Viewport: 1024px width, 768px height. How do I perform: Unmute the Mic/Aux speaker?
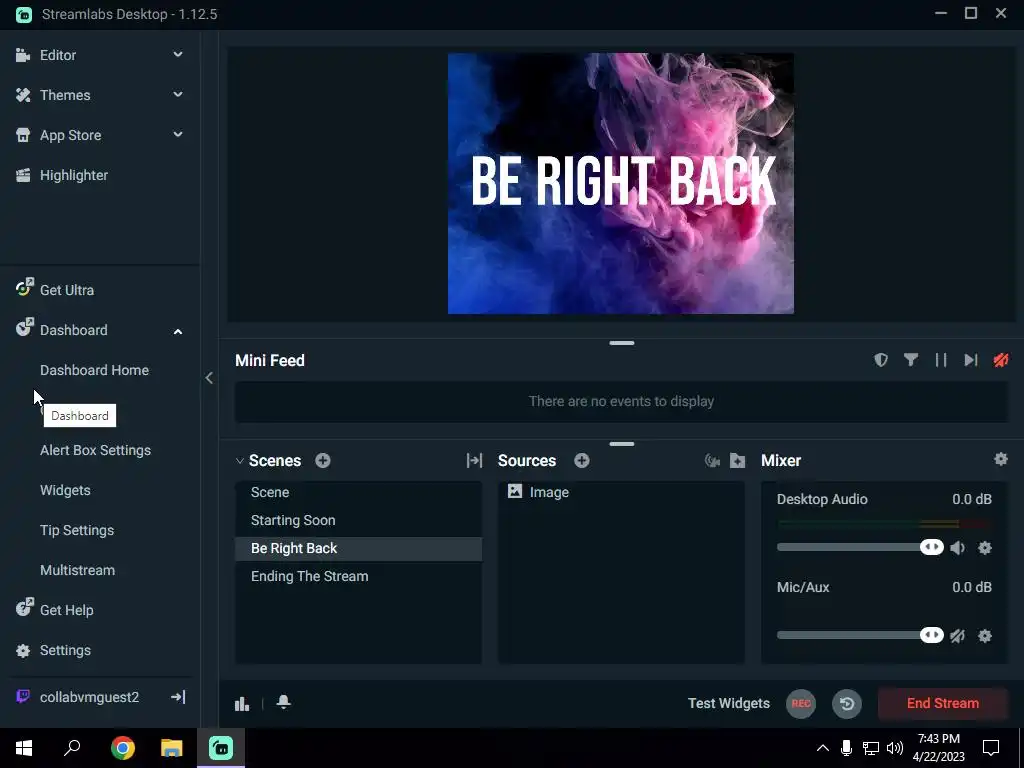click(958, 635)
